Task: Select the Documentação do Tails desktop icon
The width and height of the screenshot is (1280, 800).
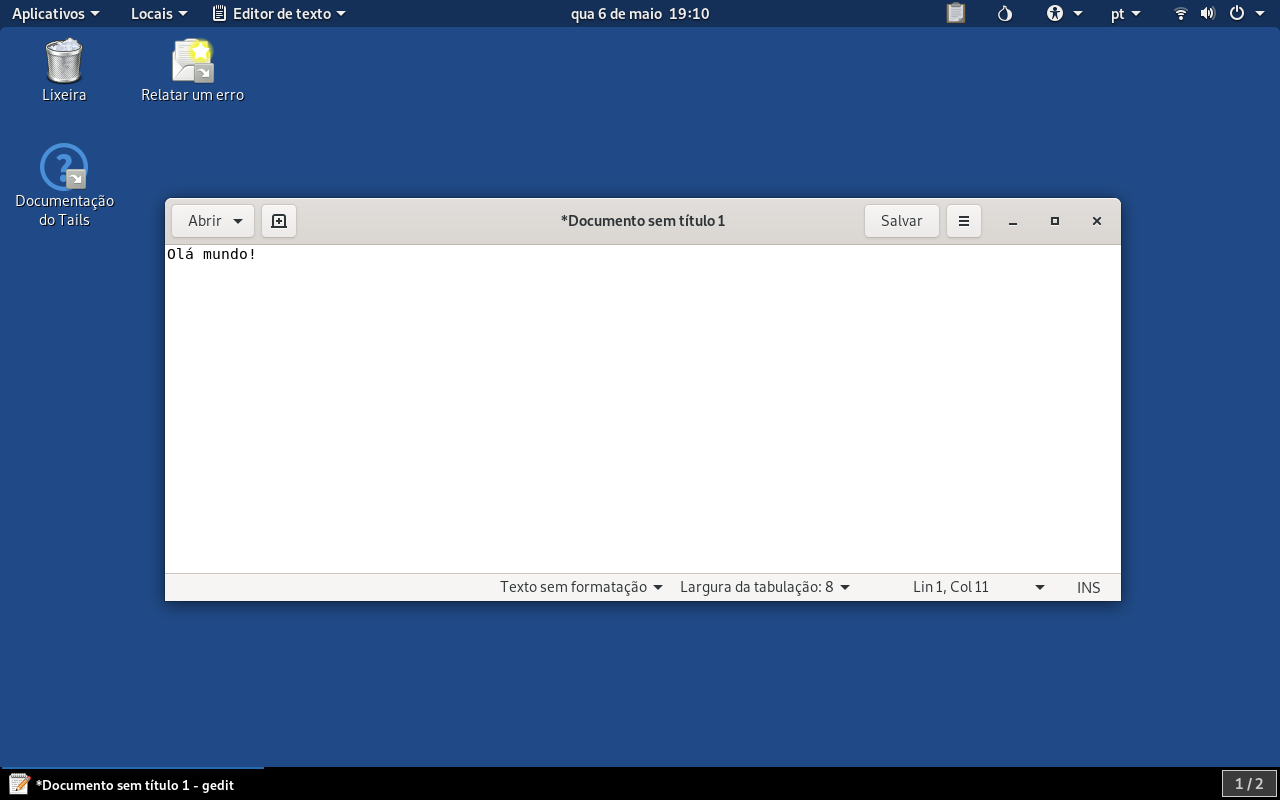Action: pyautogui.click(x=64, y=185)
